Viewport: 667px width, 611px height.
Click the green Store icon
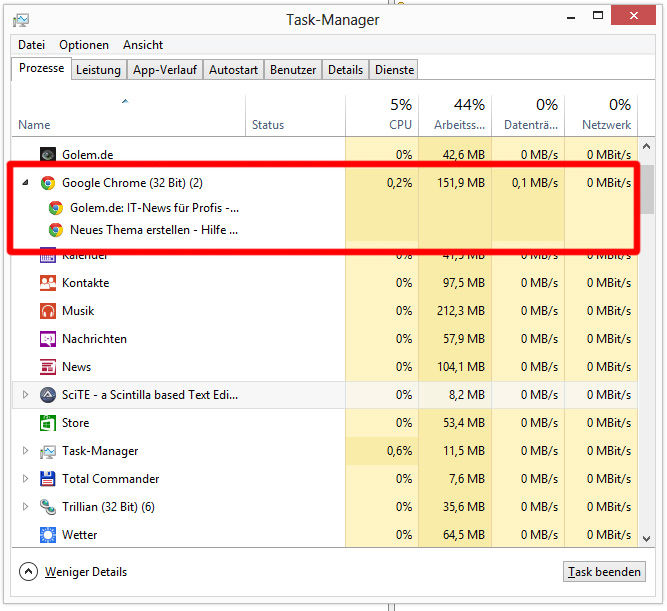(47, 423)
